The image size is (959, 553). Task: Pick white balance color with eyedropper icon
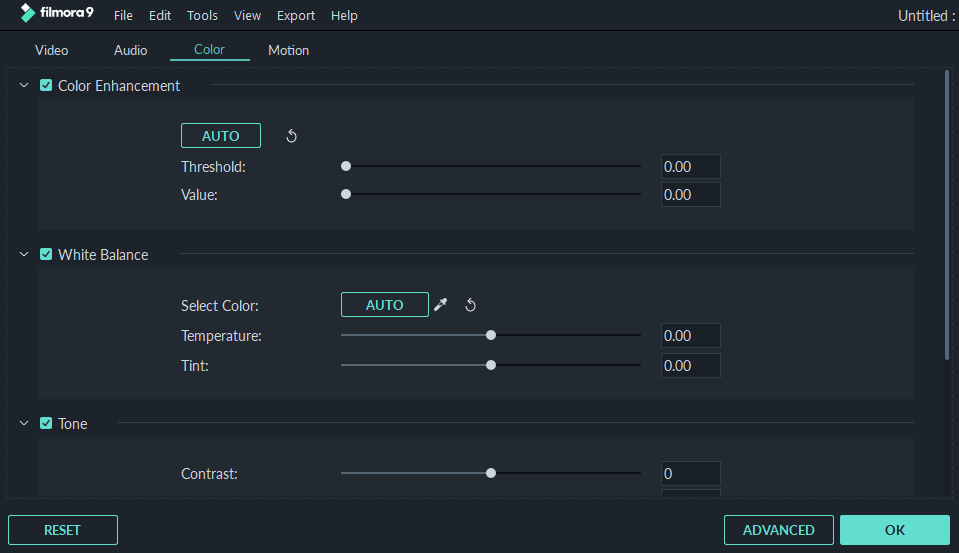tap(440, 305)
